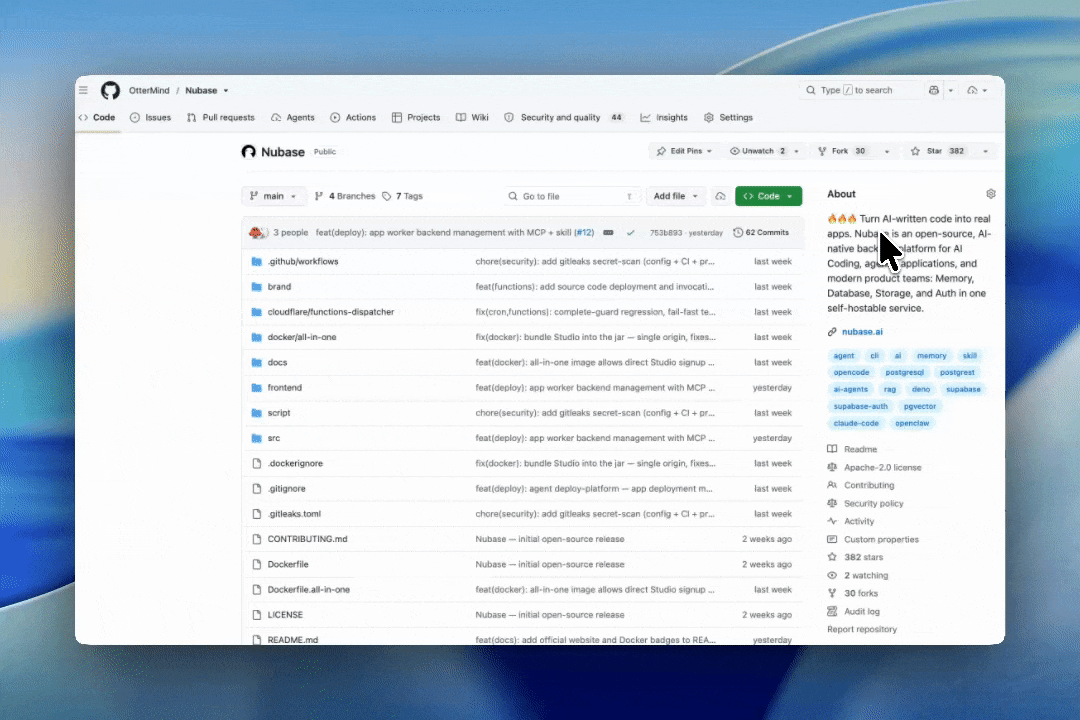Expand the Add file dropdown

point(676,196)
